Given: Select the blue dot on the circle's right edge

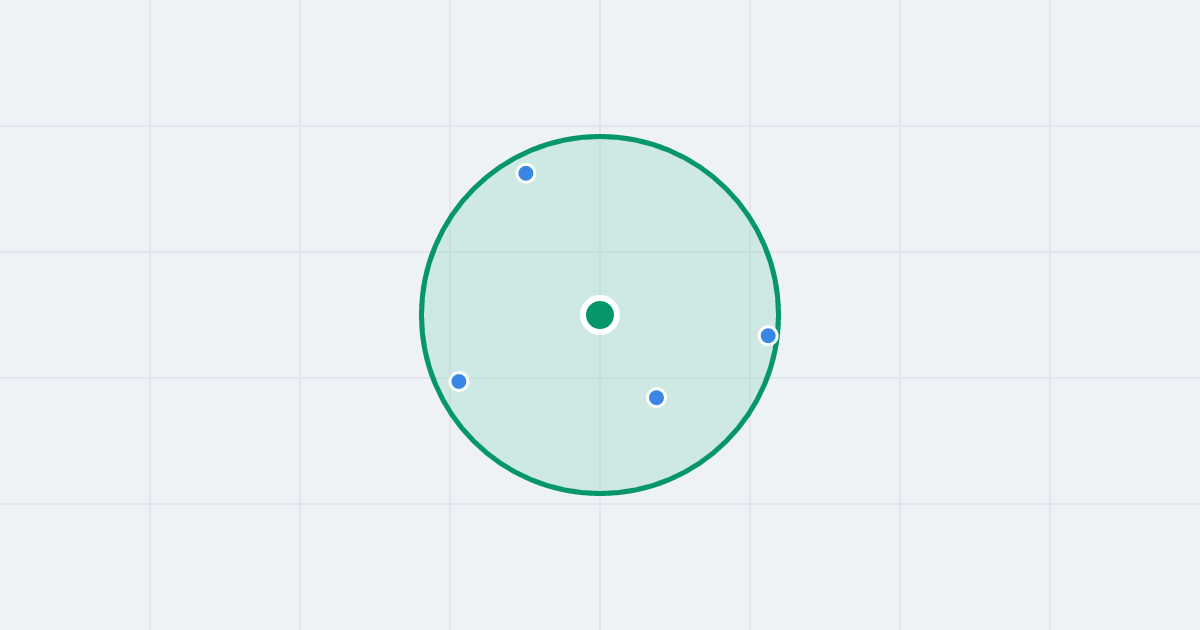Looking at the screenshot, I should [768, 335].
